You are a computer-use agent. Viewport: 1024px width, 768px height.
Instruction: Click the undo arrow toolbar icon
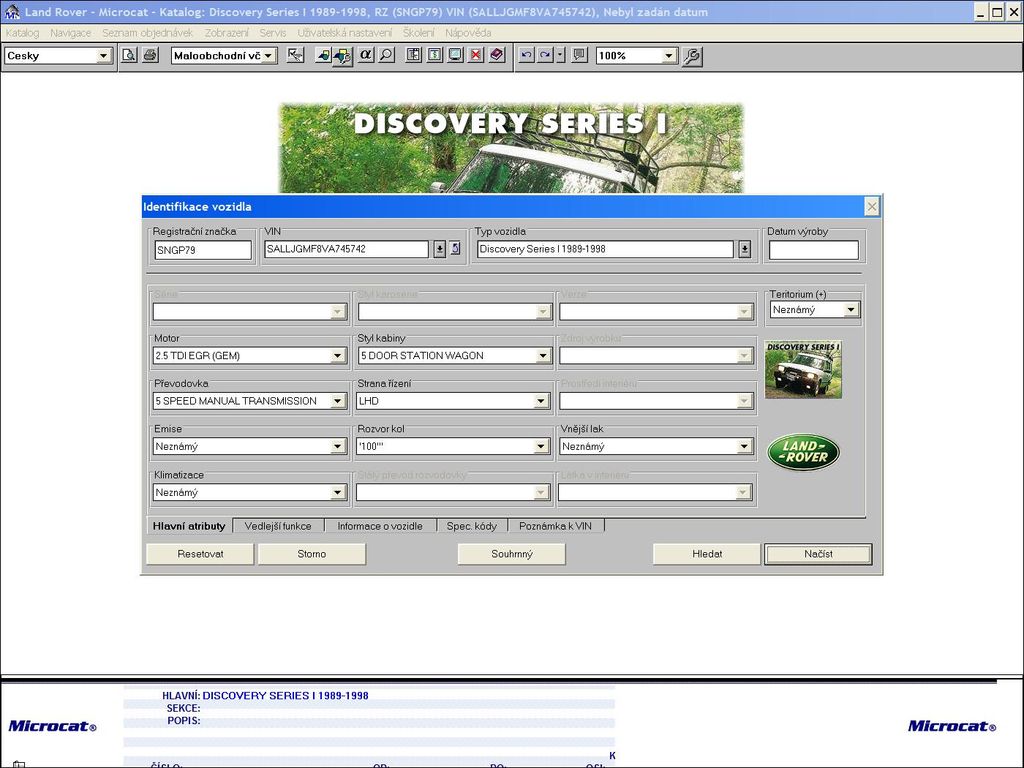pos(527,56)
